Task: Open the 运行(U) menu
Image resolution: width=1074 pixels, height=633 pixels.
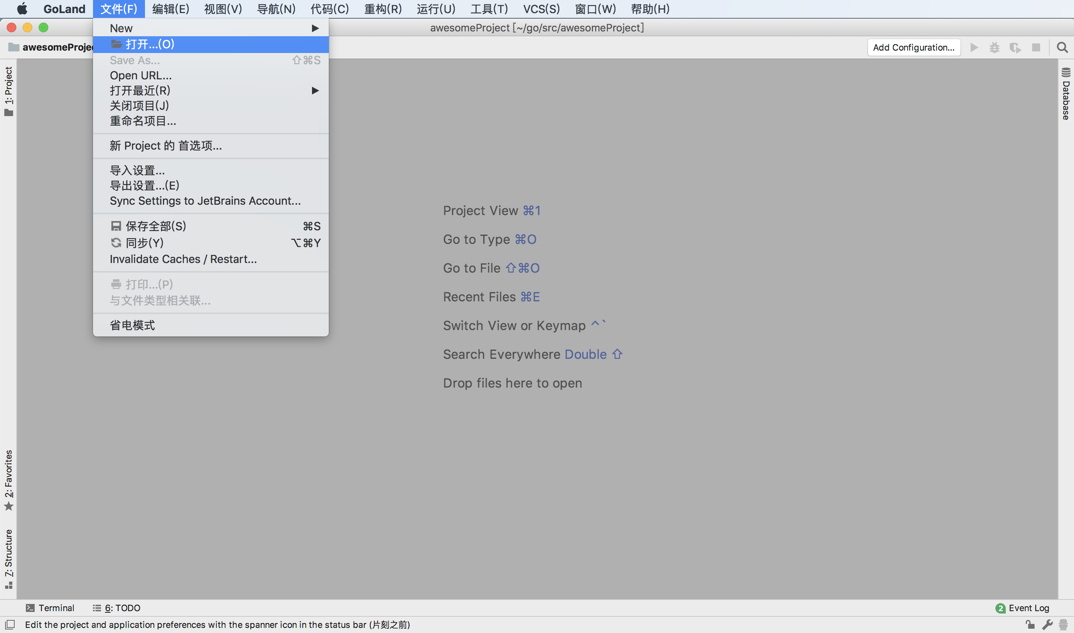Action: pyautogui.click(x=436, y=9)
